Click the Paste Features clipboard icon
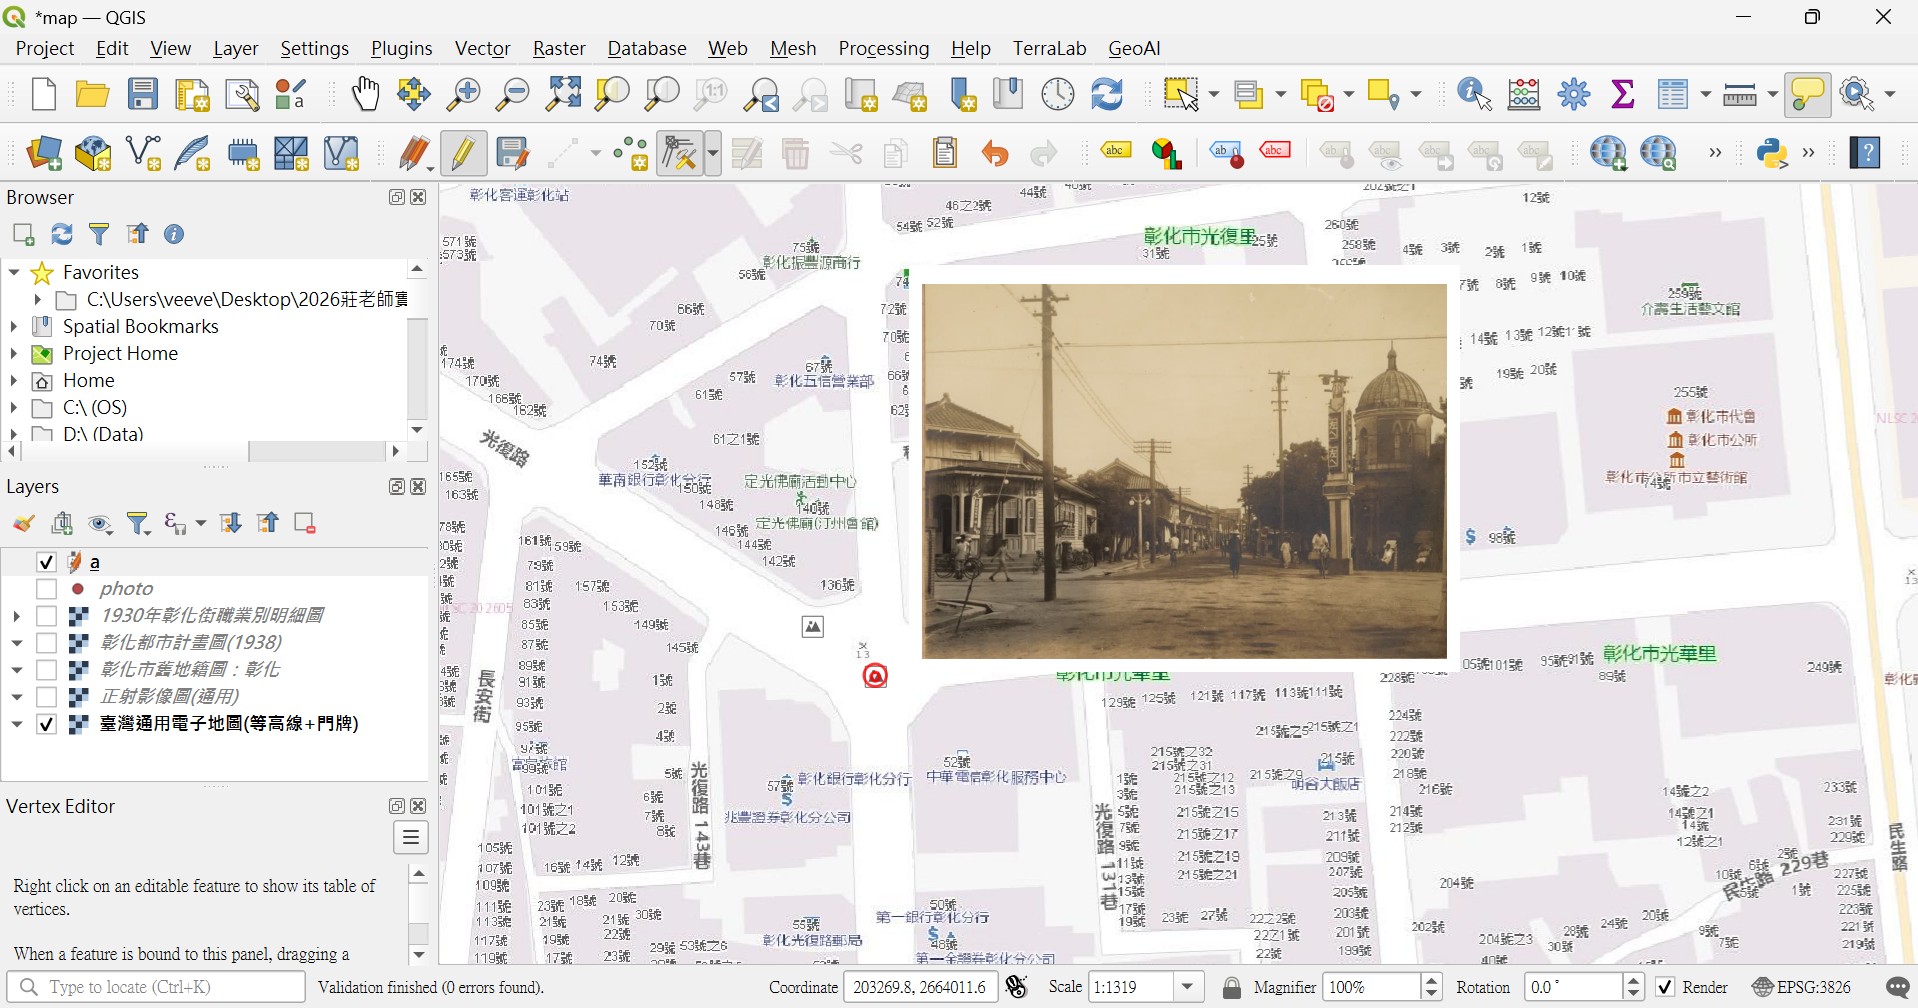 tap(945, 153)
